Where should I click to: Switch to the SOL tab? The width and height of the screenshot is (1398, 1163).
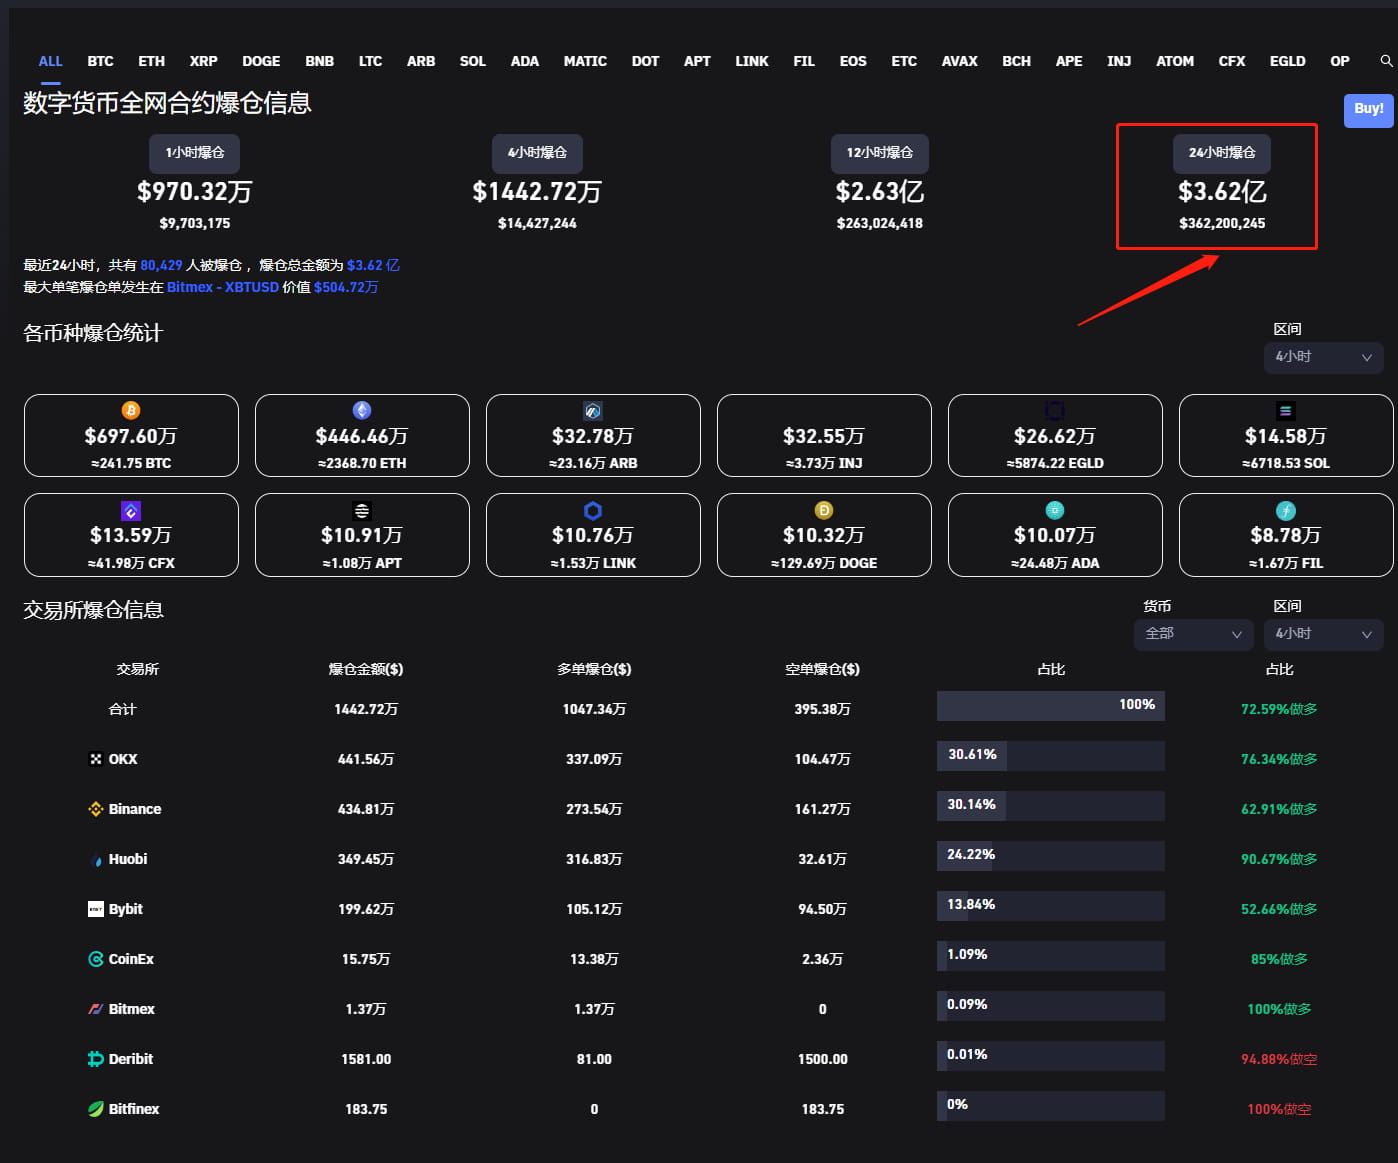point(473,61)
